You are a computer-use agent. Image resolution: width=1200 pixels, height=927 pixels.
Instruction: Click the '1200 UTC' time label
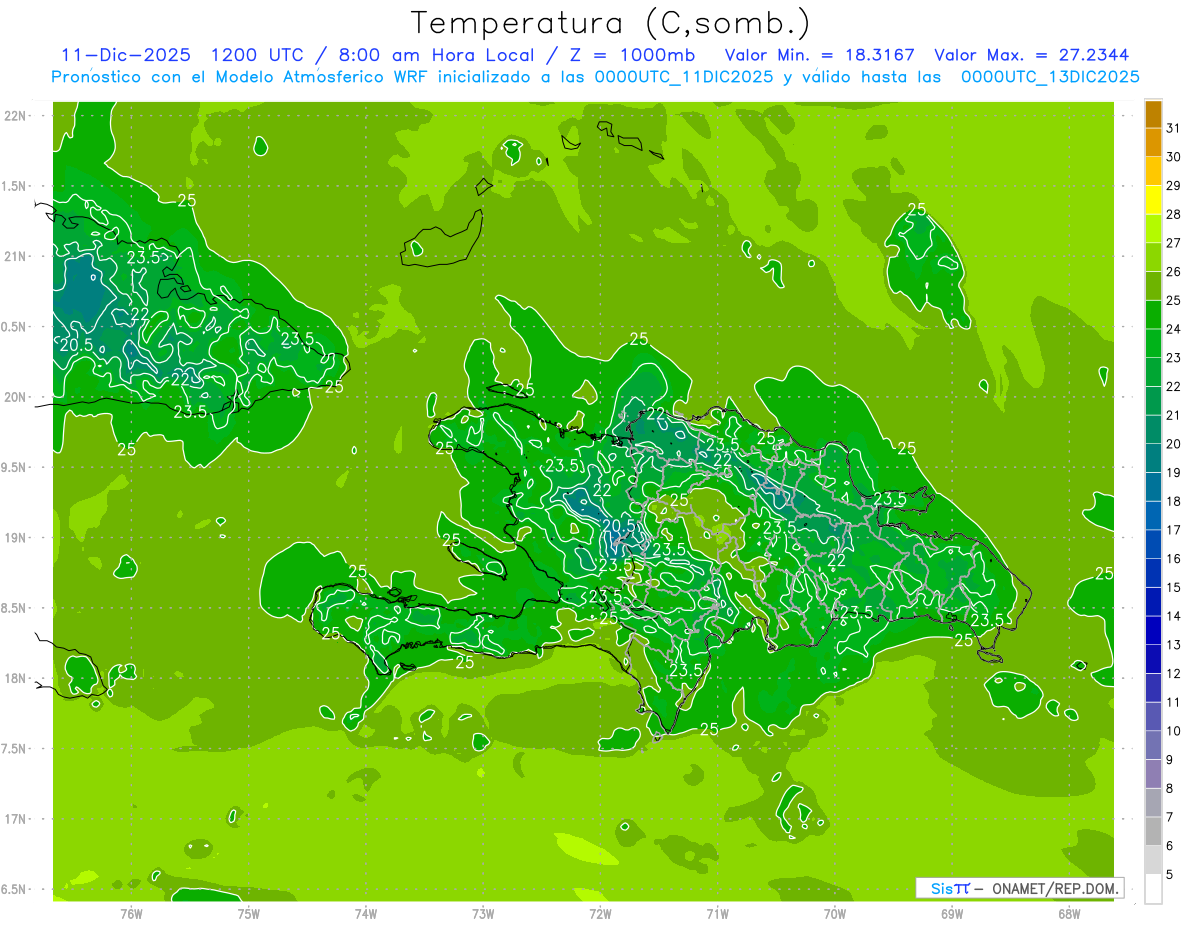click(258, 56)
